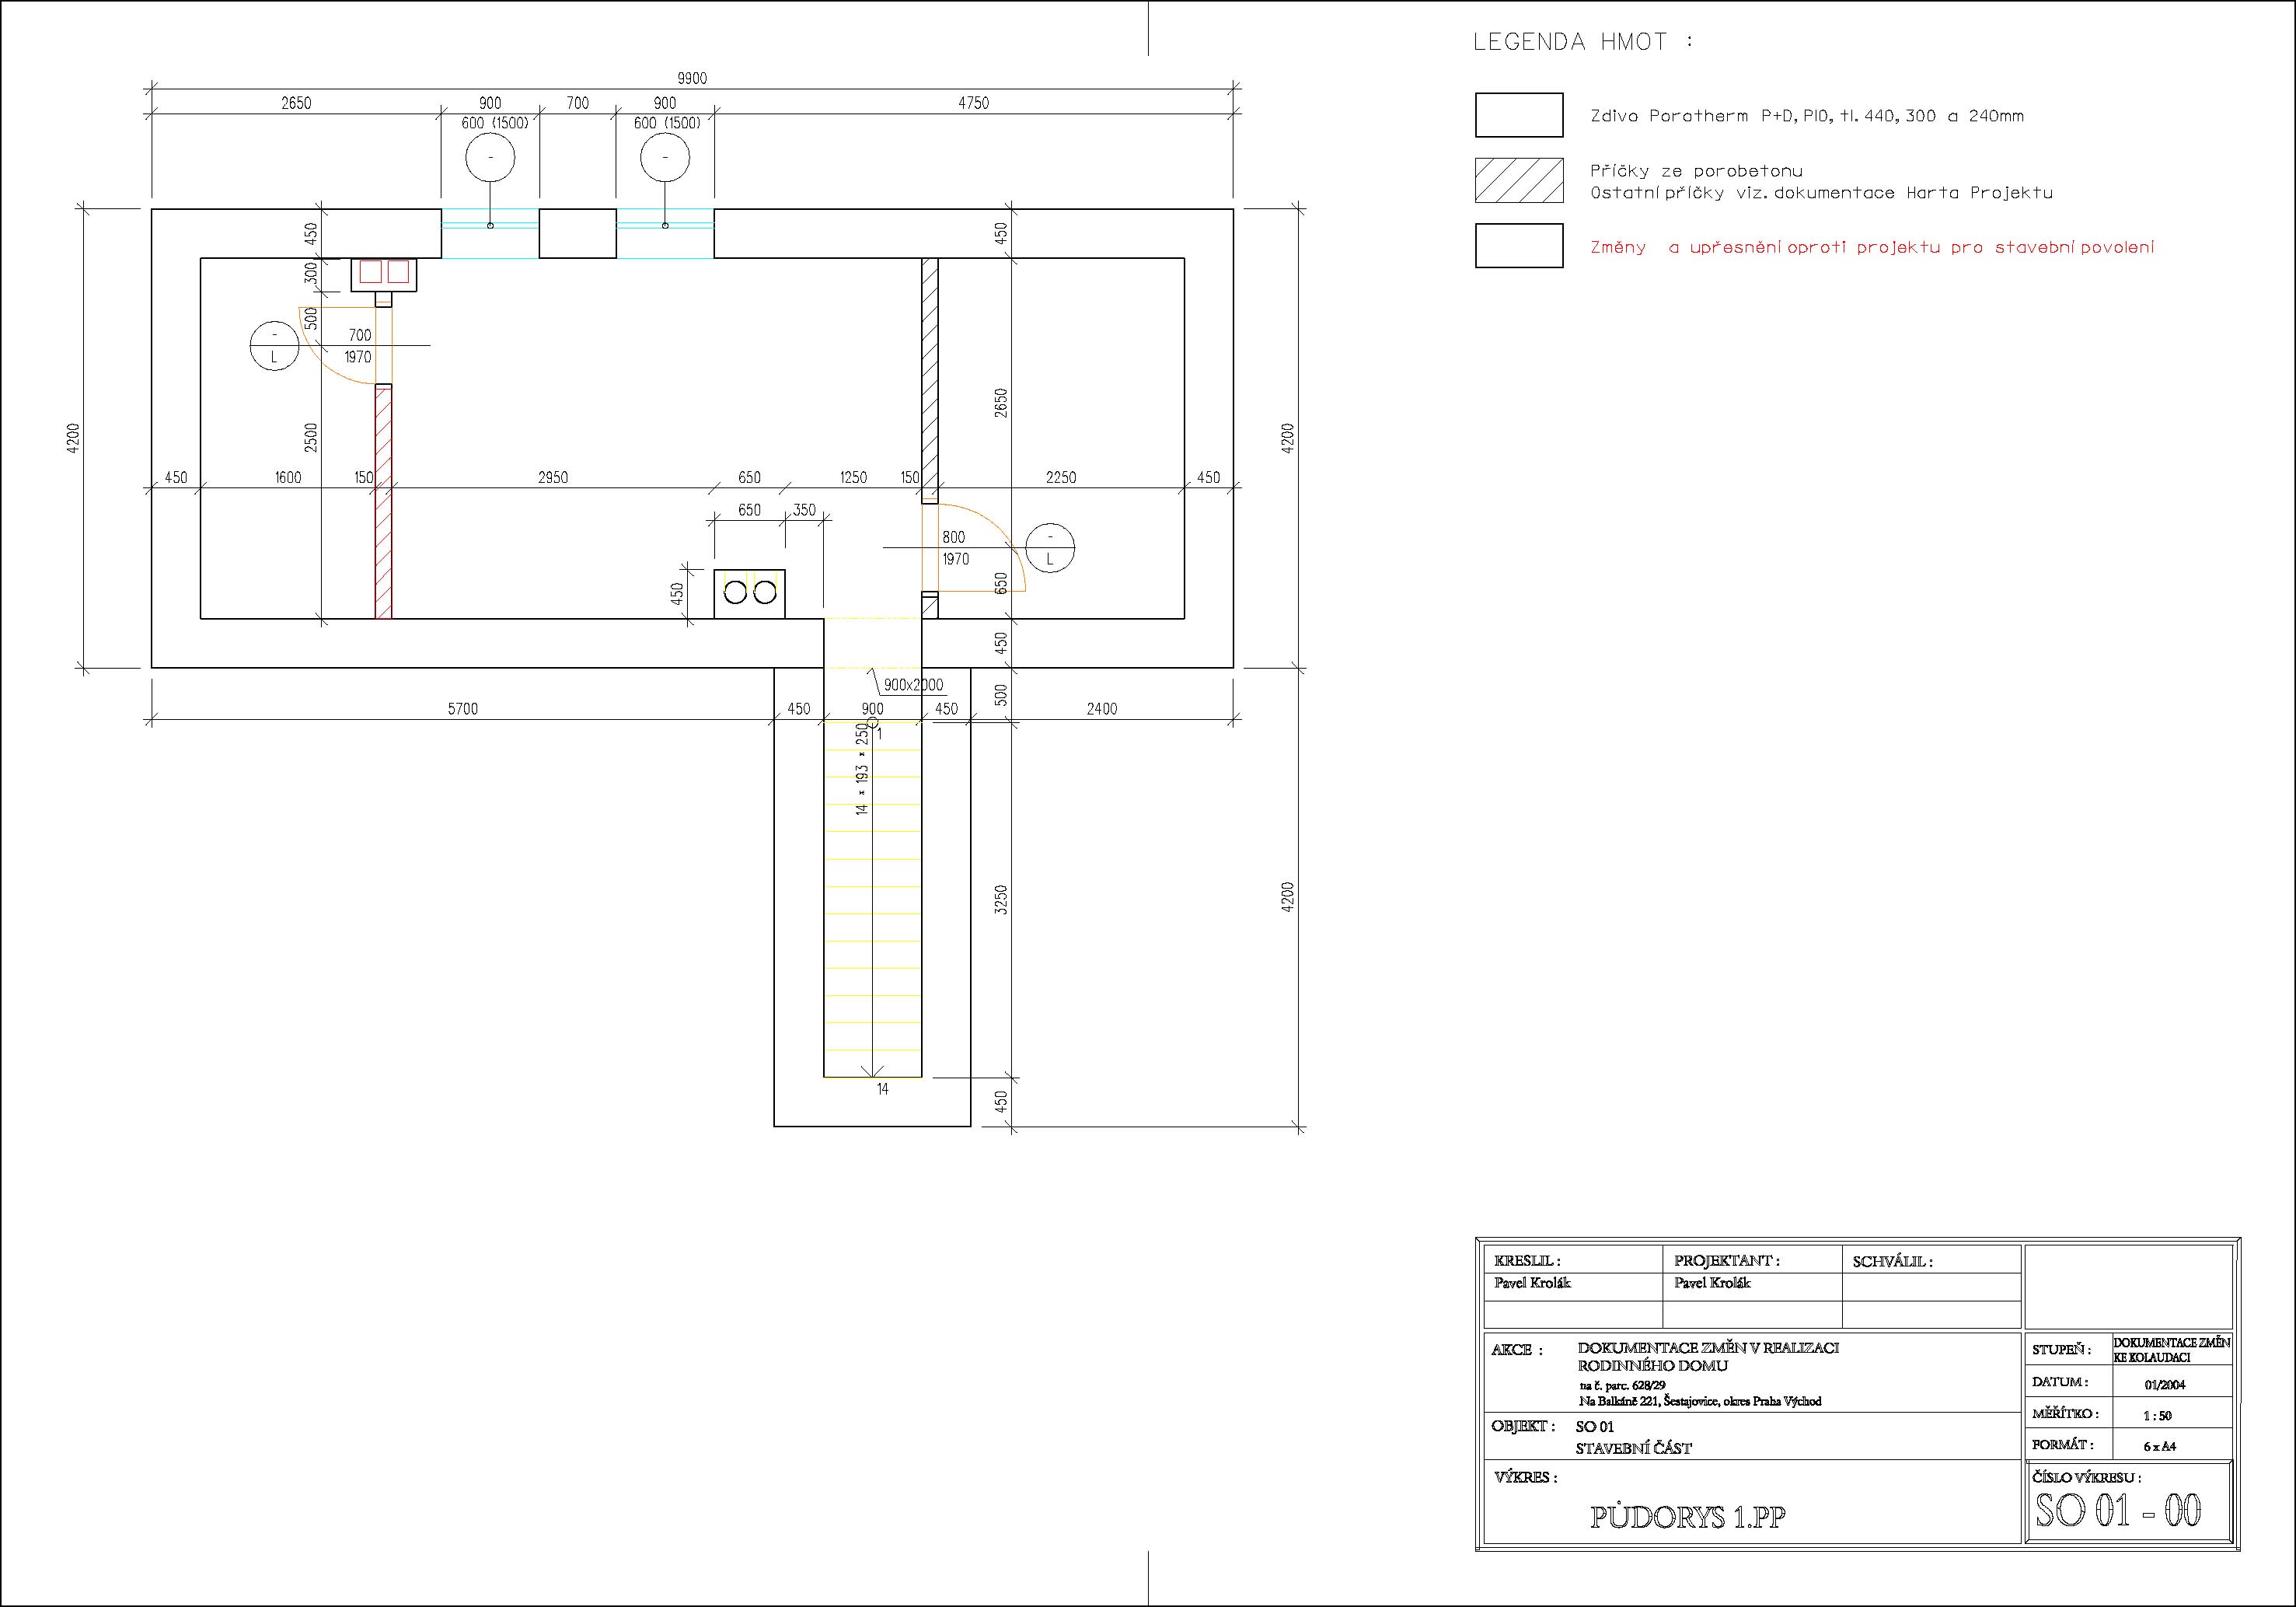Click the 'SCHVÁLIL :' label

click(x=1892, y=1262)
